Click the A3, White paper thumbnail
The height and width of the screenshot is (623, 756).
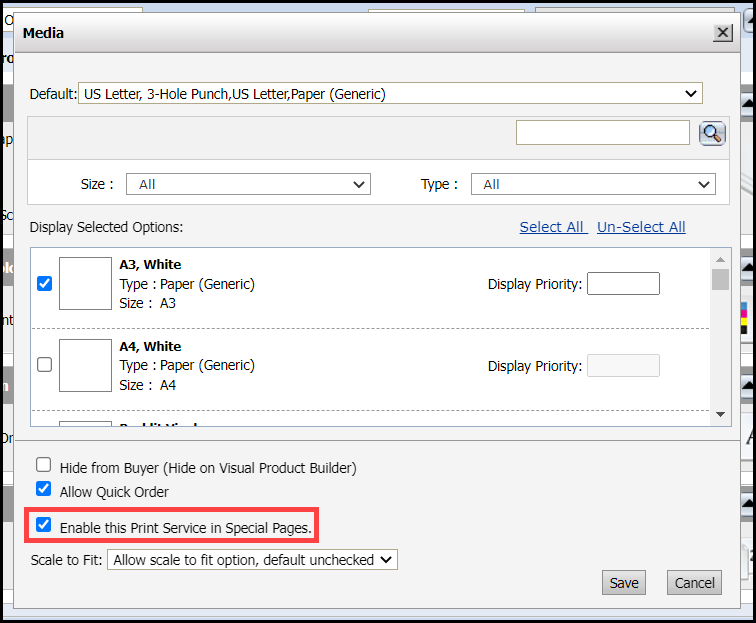coord(85,283)
